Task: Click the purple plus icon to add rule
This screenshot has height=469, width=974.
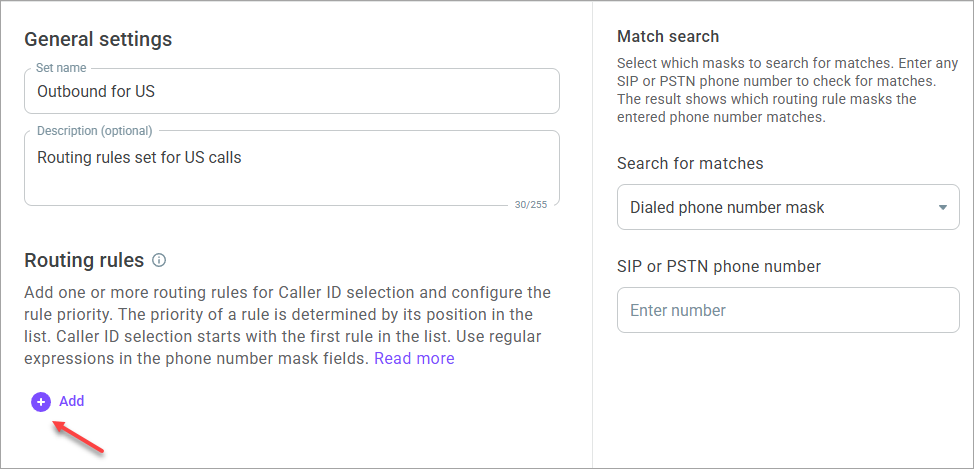Action: [41, 402]
